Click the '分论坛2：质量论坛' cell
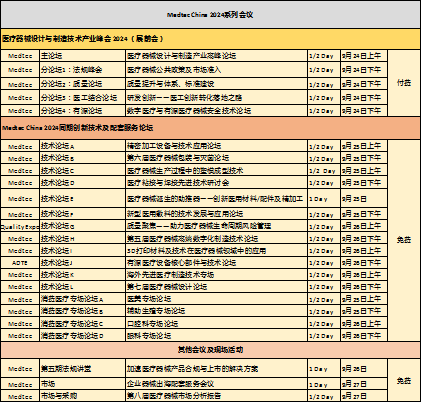 [82, 84]
